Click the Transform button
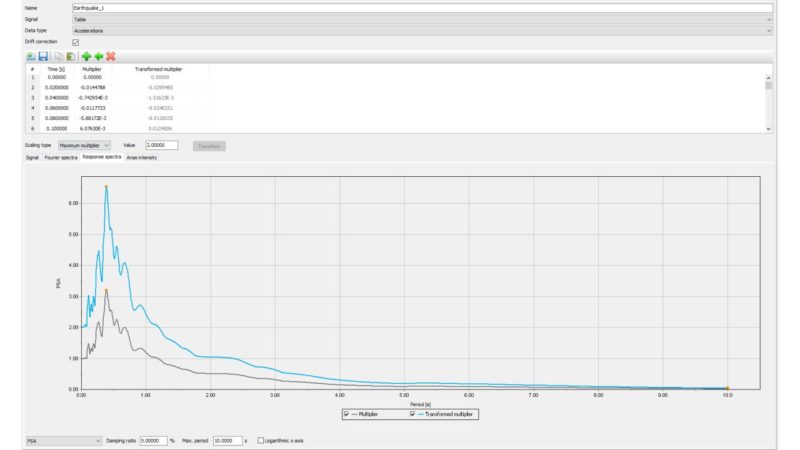The width and height of the screenshot is (800, 450). coord(209,145)
